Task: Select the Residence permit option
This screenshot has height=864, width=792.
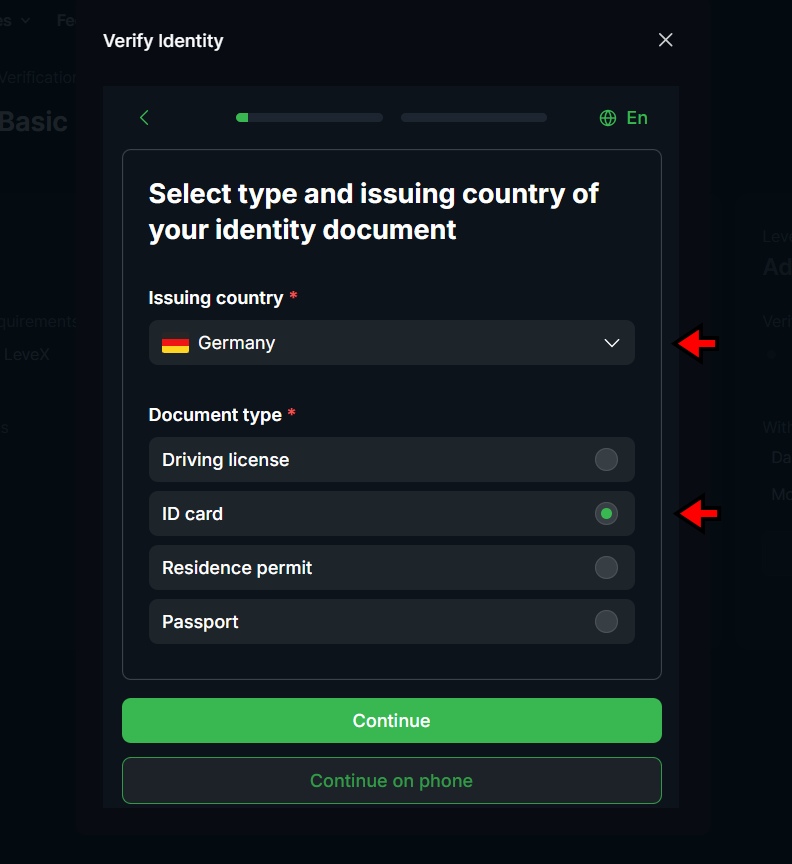Action: click(605, 567)
